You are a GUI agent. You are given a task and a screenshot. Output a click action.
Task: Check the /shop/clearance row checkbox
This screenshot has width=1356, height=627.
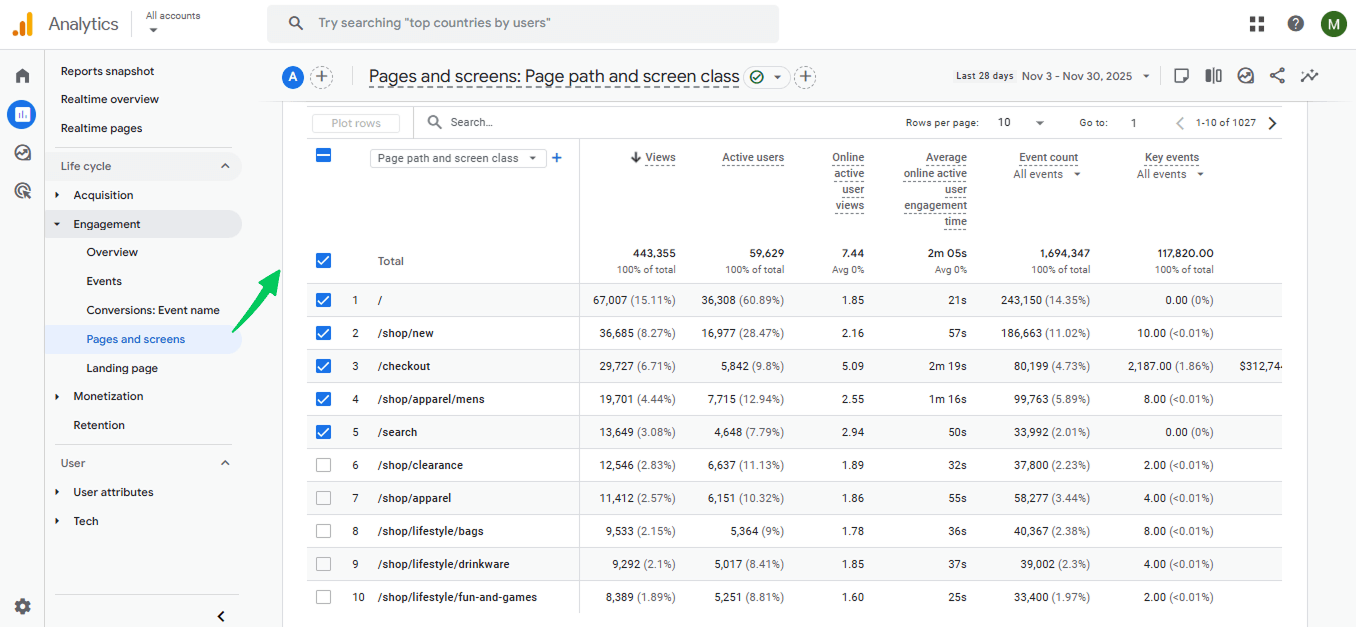[x=323, y=465]
